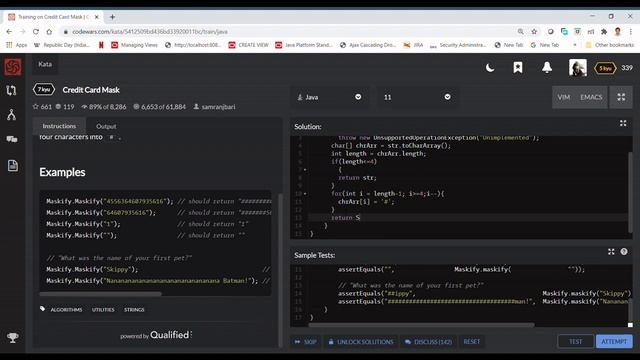640x360 pixels.
Task: Open the Codewars logo home icon
Action: [13, 67]
